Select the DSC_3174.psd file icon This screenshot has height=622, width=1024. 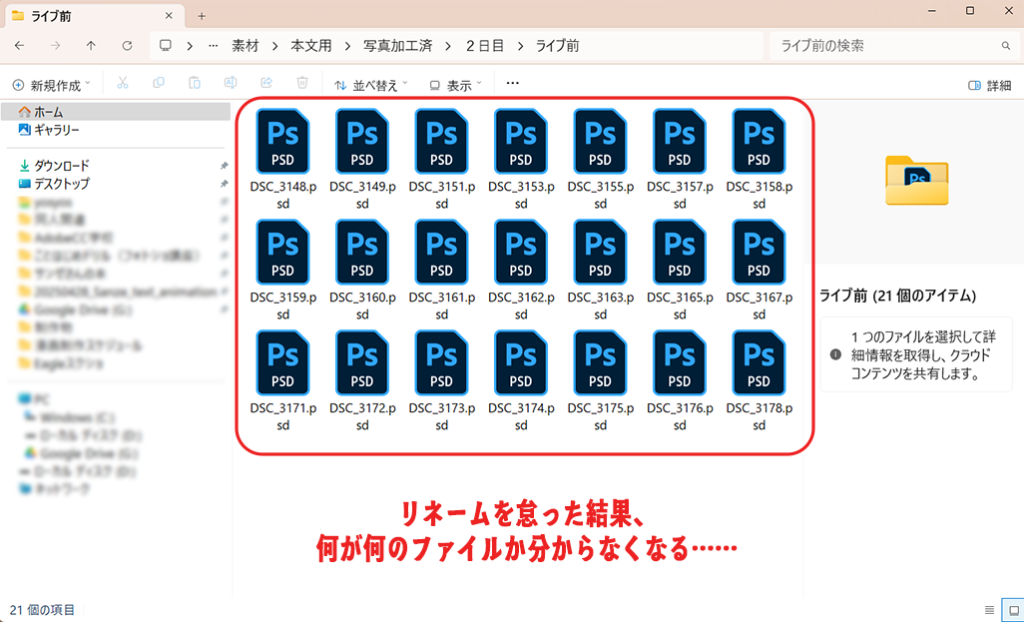[x=521, y=363]
